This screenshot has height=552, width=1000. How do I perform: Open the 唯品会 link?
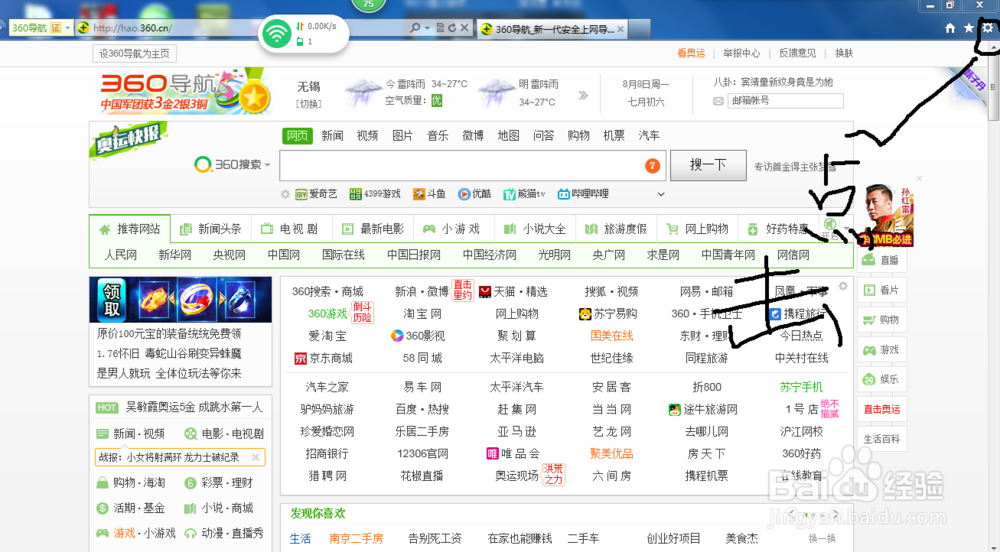[513, 454]
